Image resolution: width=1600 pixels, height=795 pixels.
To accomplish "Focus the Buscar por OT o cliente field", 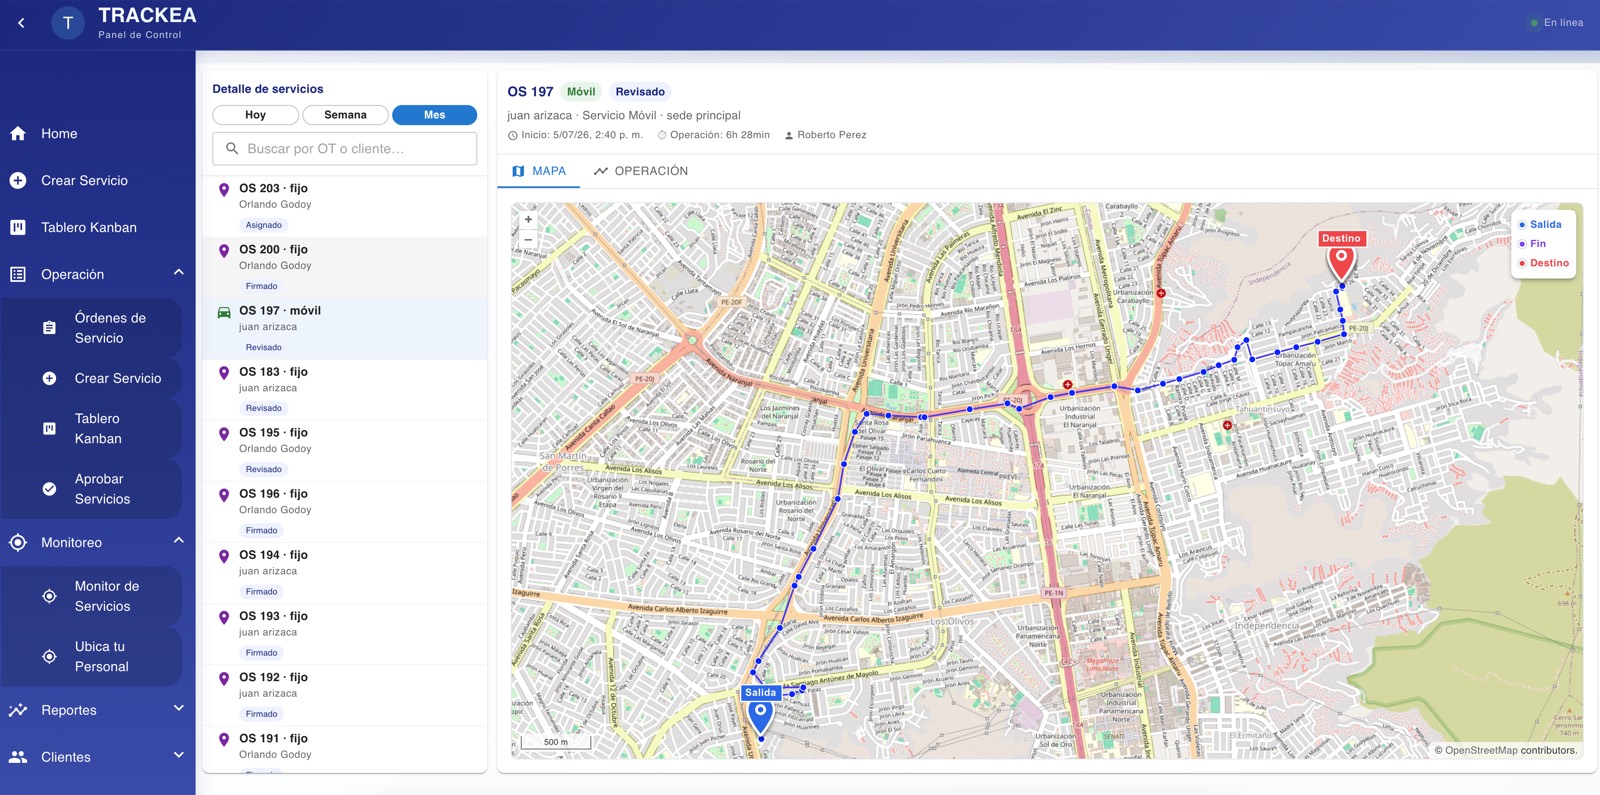I will coord(345,149).
